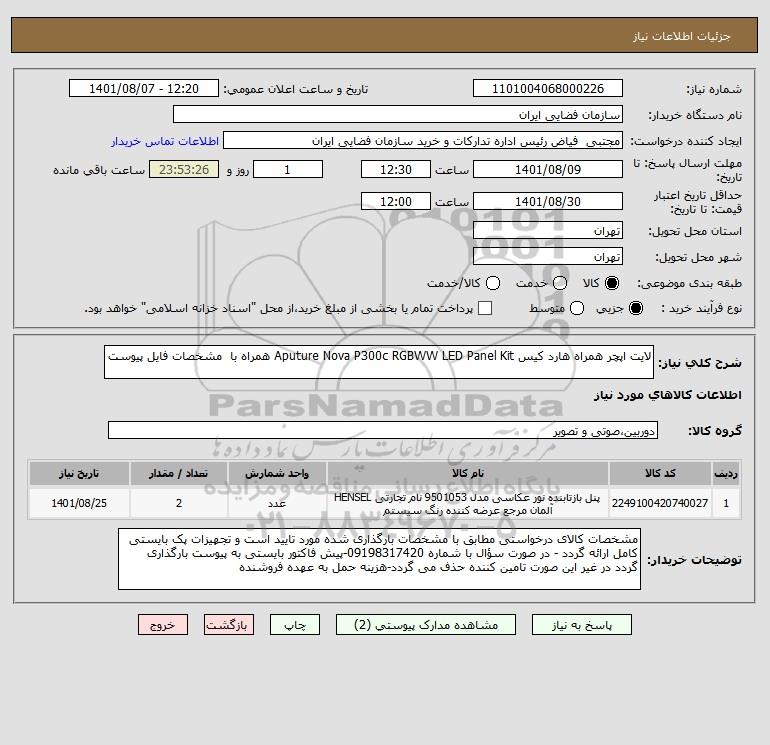This screenshot has width=770, height=745.
Task: Click the کد کالا column header
Action: [x=660, y=473]
